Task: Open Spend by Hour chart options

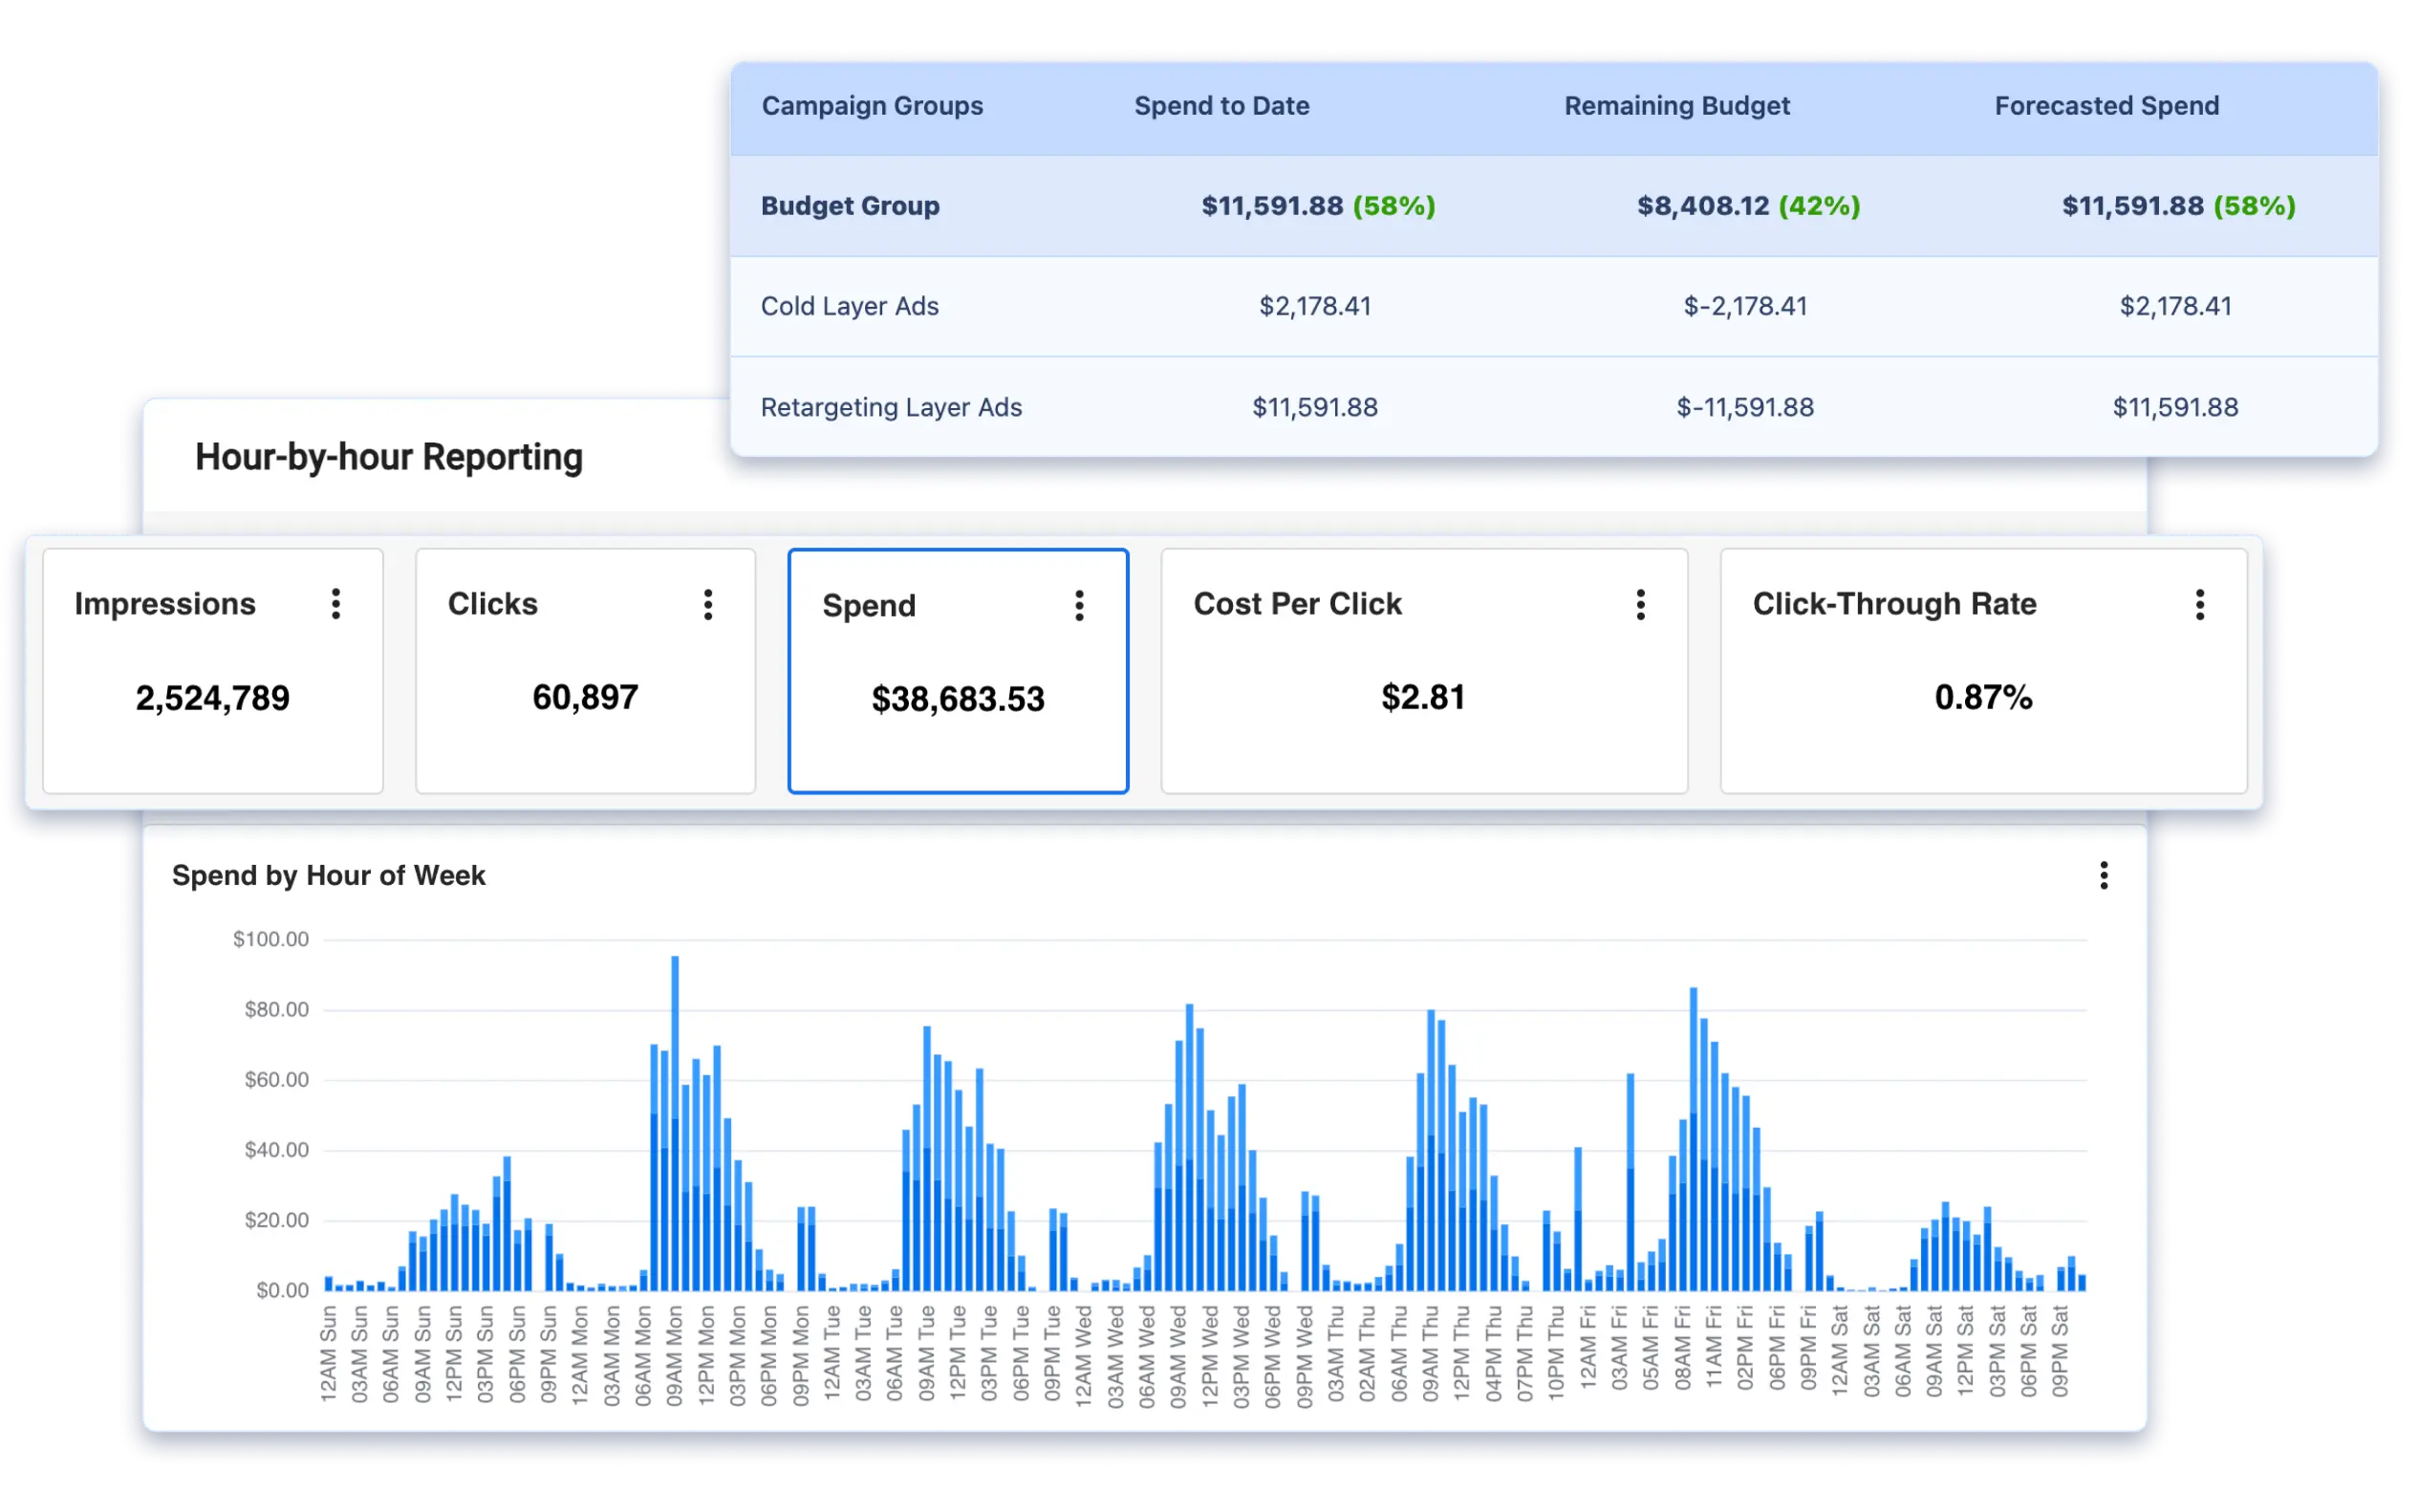Action: coord(2103,875)
